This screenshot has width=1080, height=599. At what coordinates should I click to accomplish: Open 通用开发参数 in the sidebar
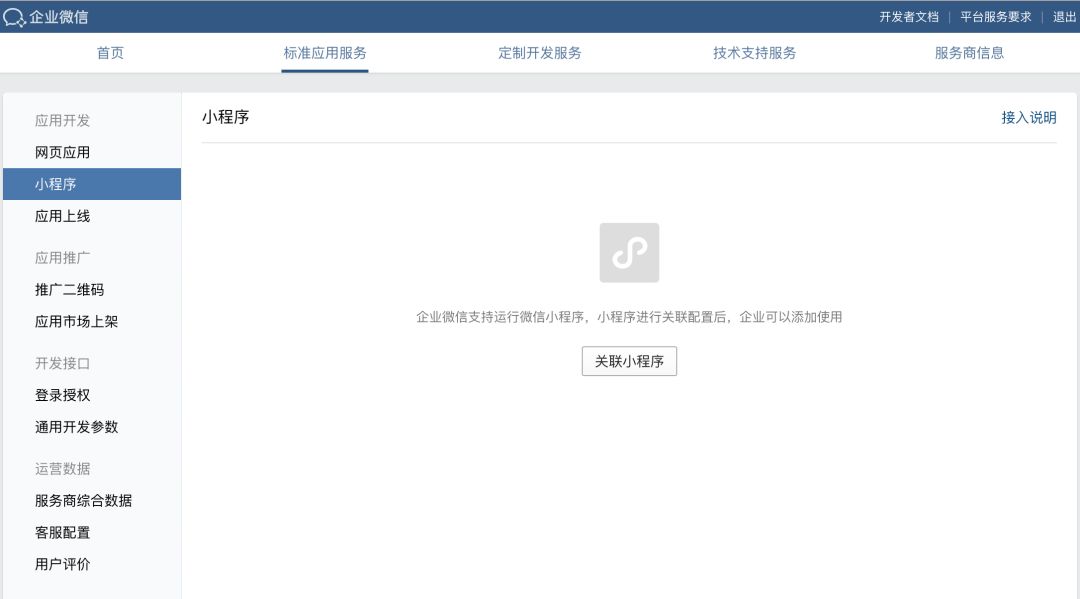[x=92, y=427]
